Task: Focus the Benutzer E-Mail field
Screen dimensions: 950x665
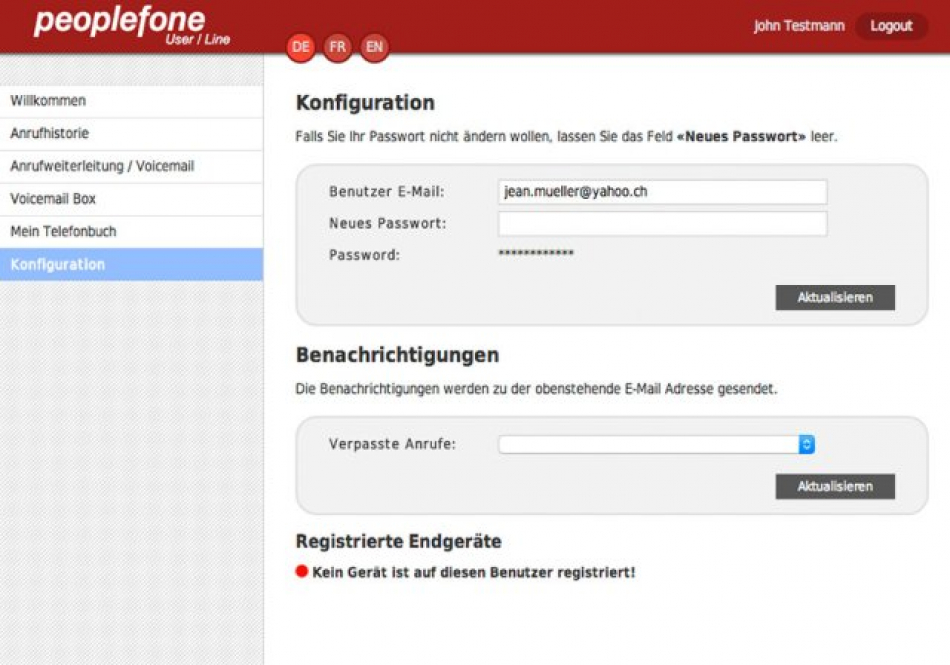Action: coord(662,192)
